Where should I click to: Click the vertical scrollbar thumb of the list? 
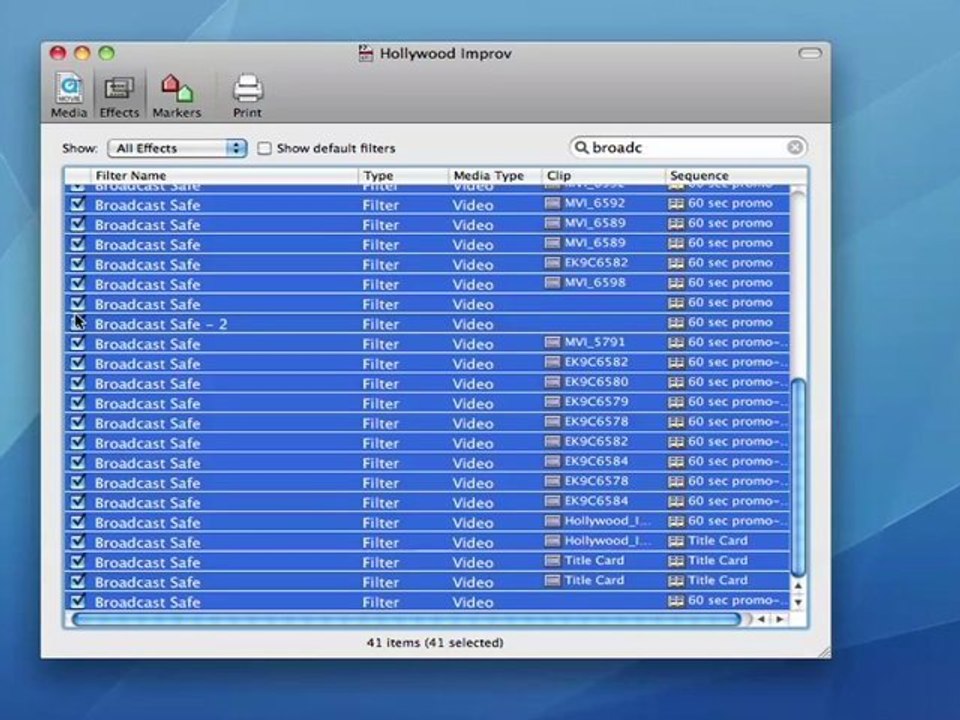tap(798, 478)
